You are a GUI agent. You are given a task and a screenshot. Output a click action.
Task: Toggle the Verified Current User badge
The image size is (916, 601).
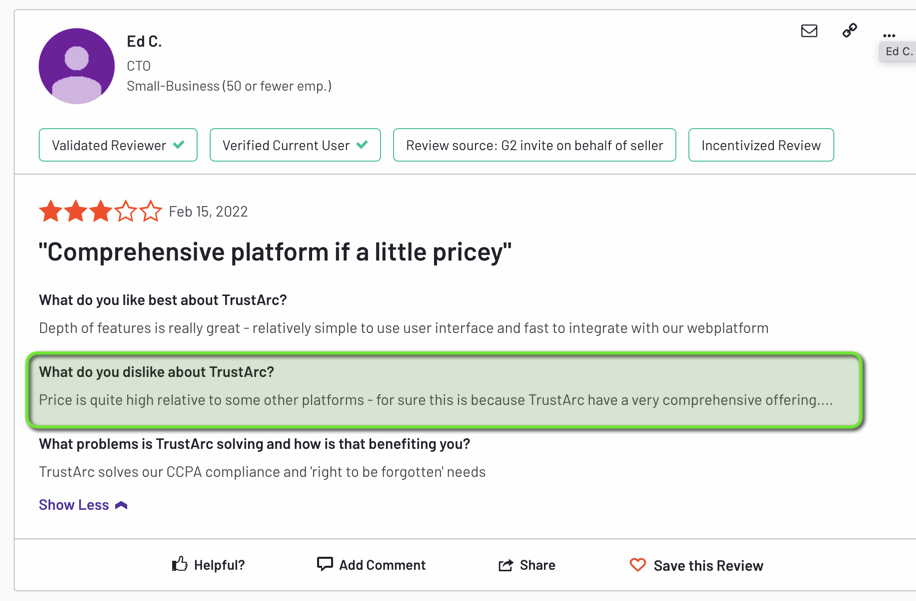[294, 144]
